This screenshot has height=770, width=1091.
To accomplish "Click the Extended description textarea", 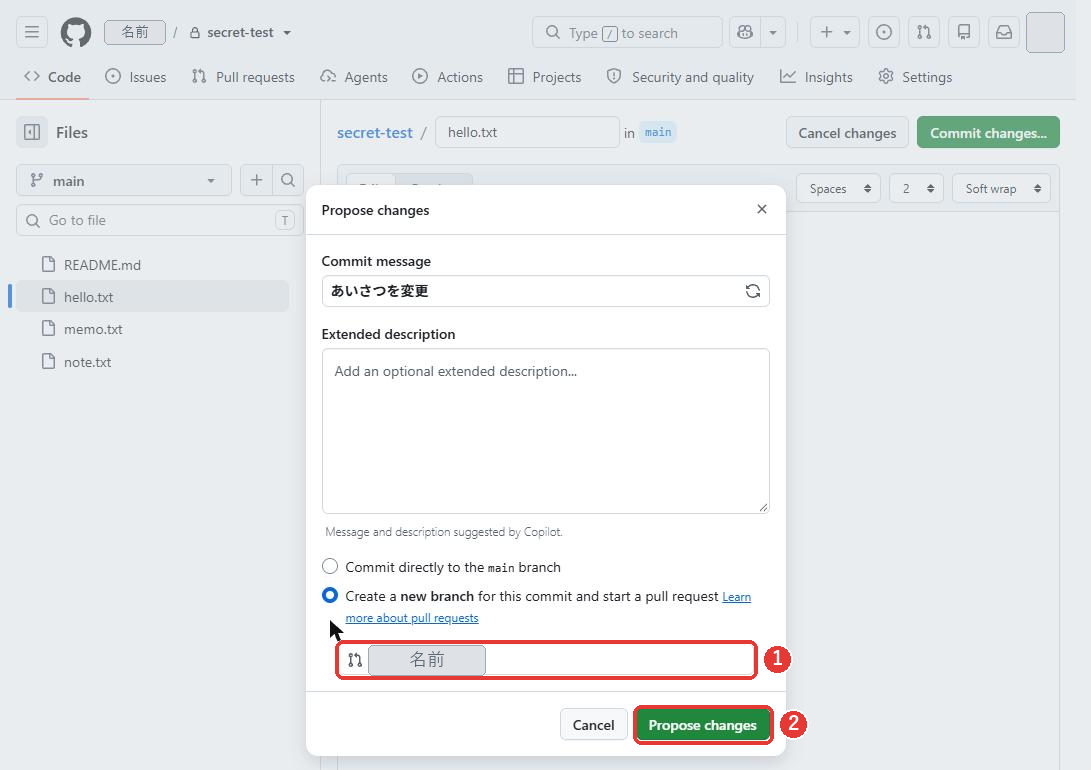I will [546, 431].
